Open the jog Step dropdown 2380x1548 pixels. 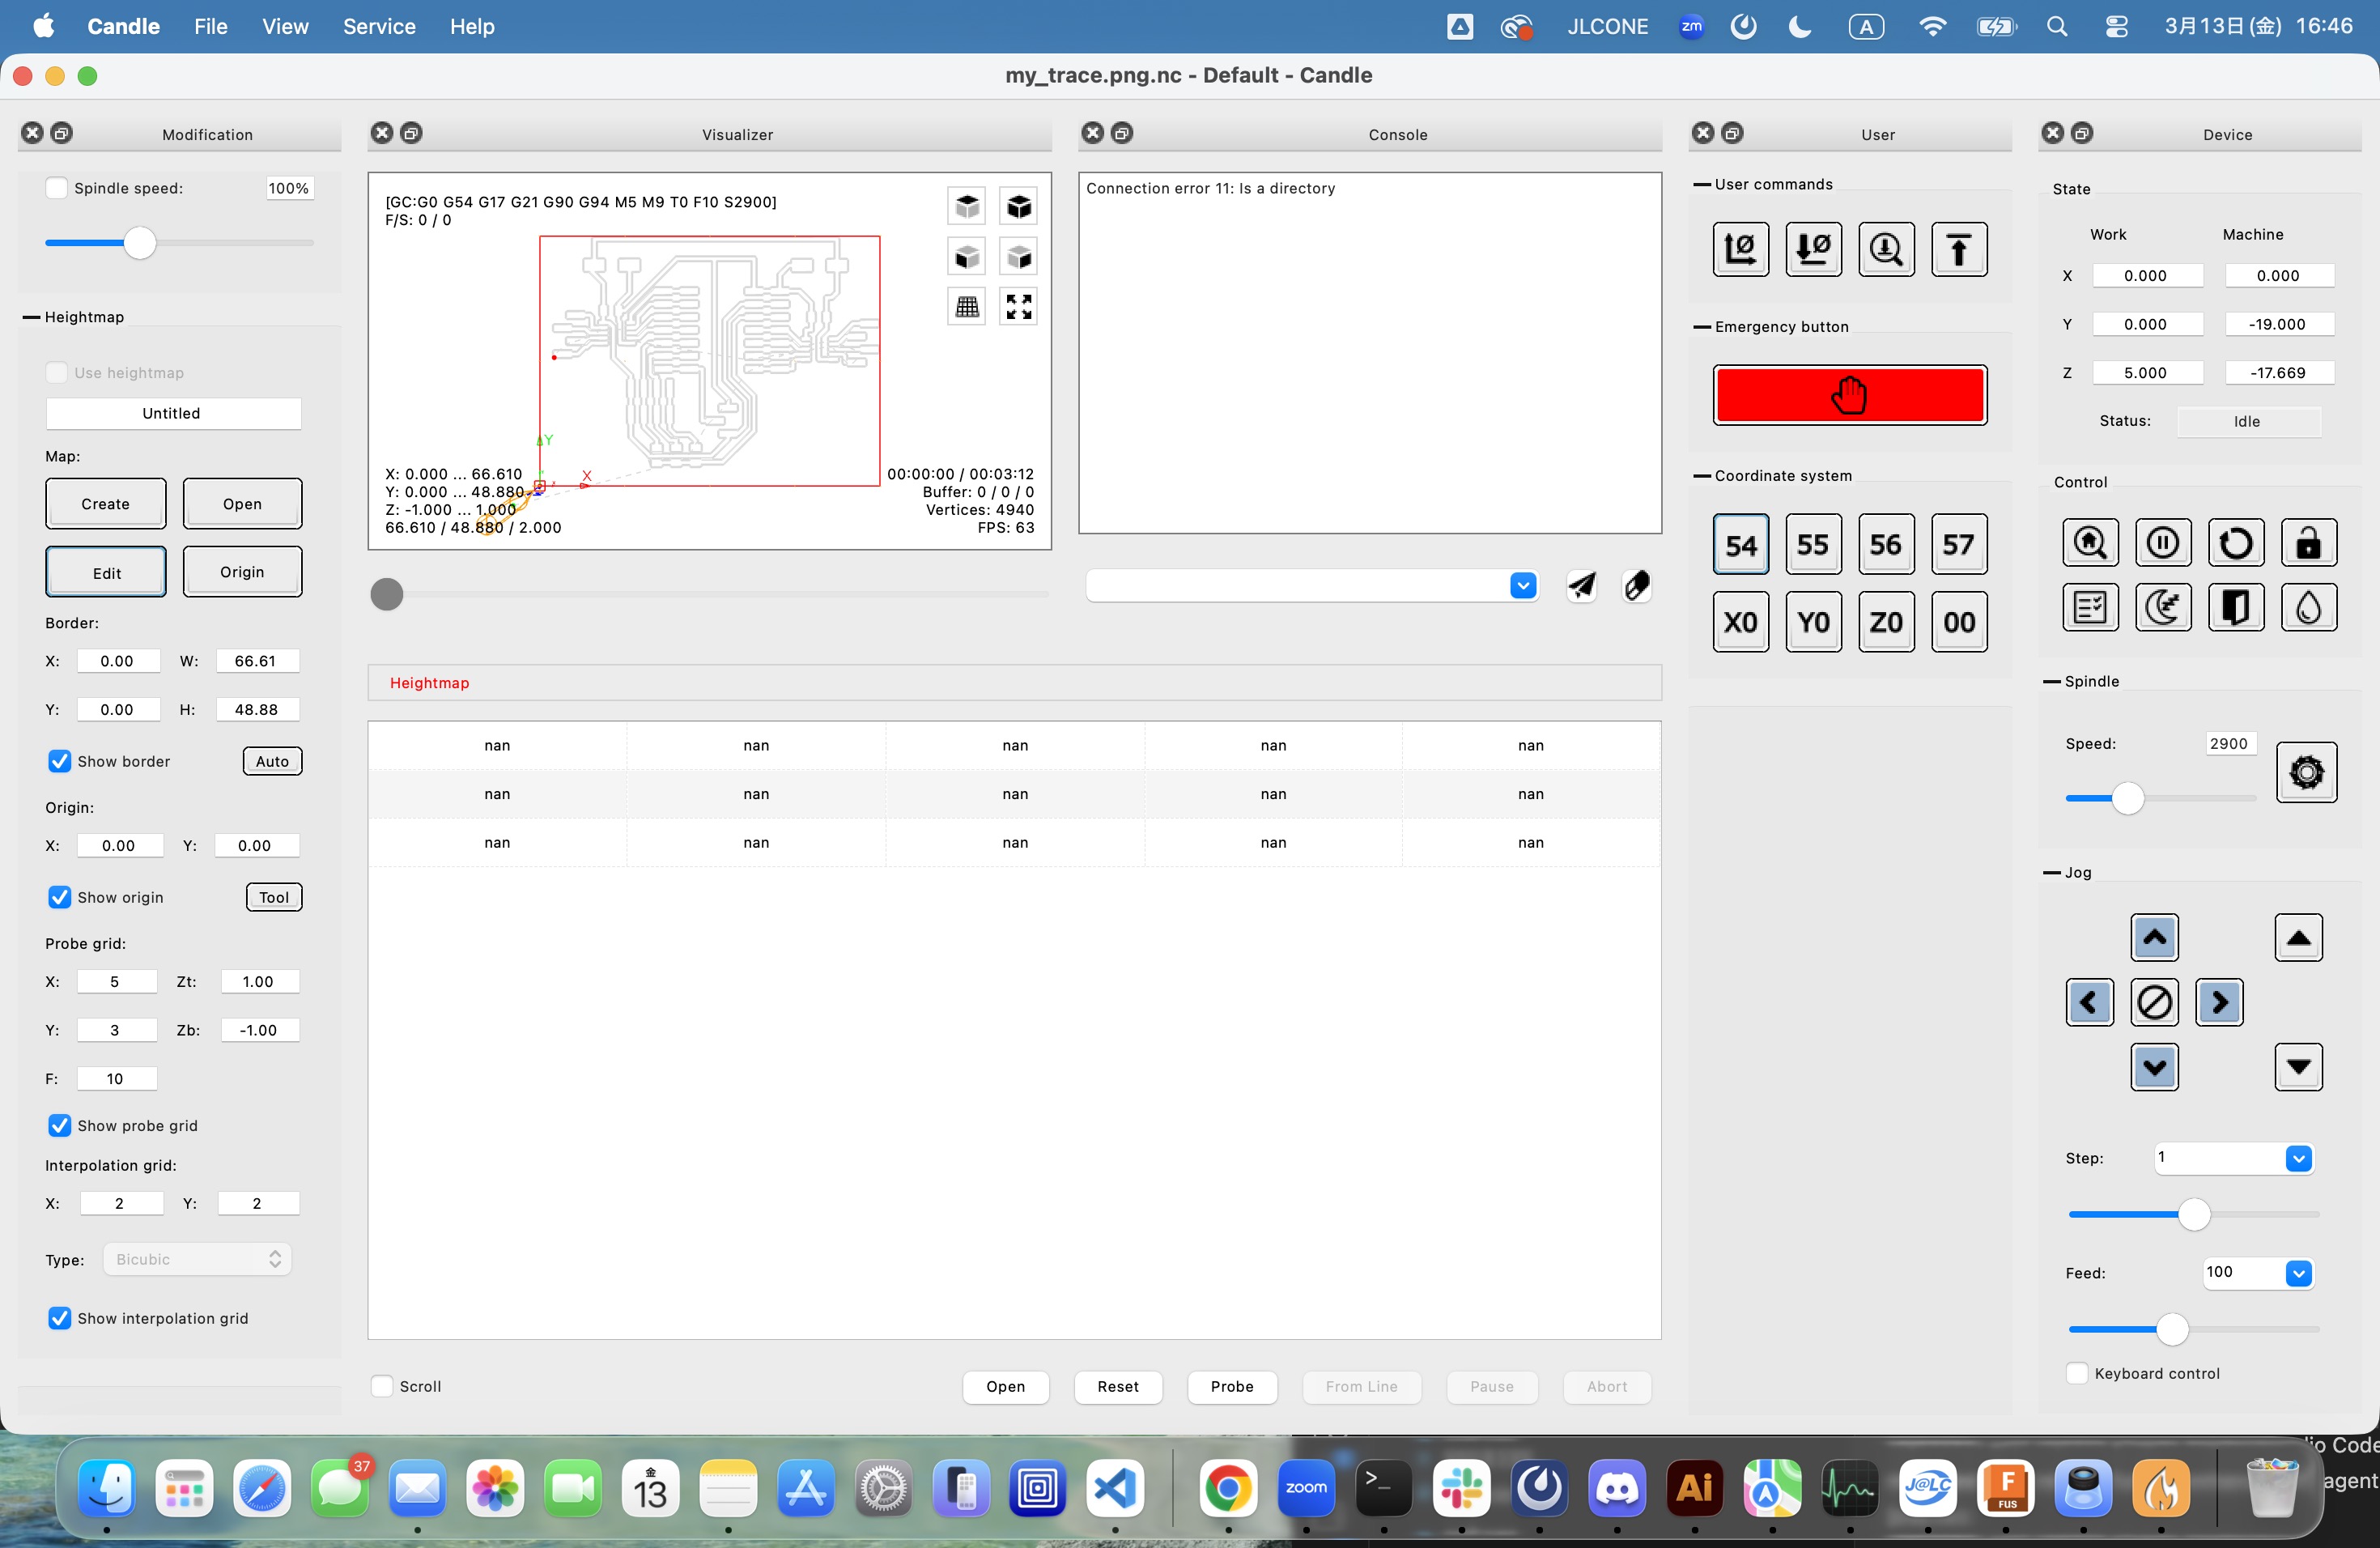tap(2298, 1158)
